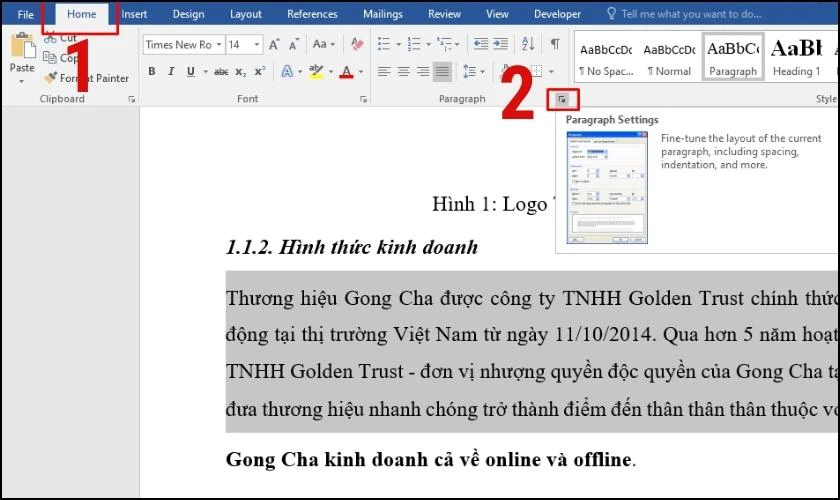Apply yellow text highlight color
The height and width of the screenshot is (500, 840).
316,71
